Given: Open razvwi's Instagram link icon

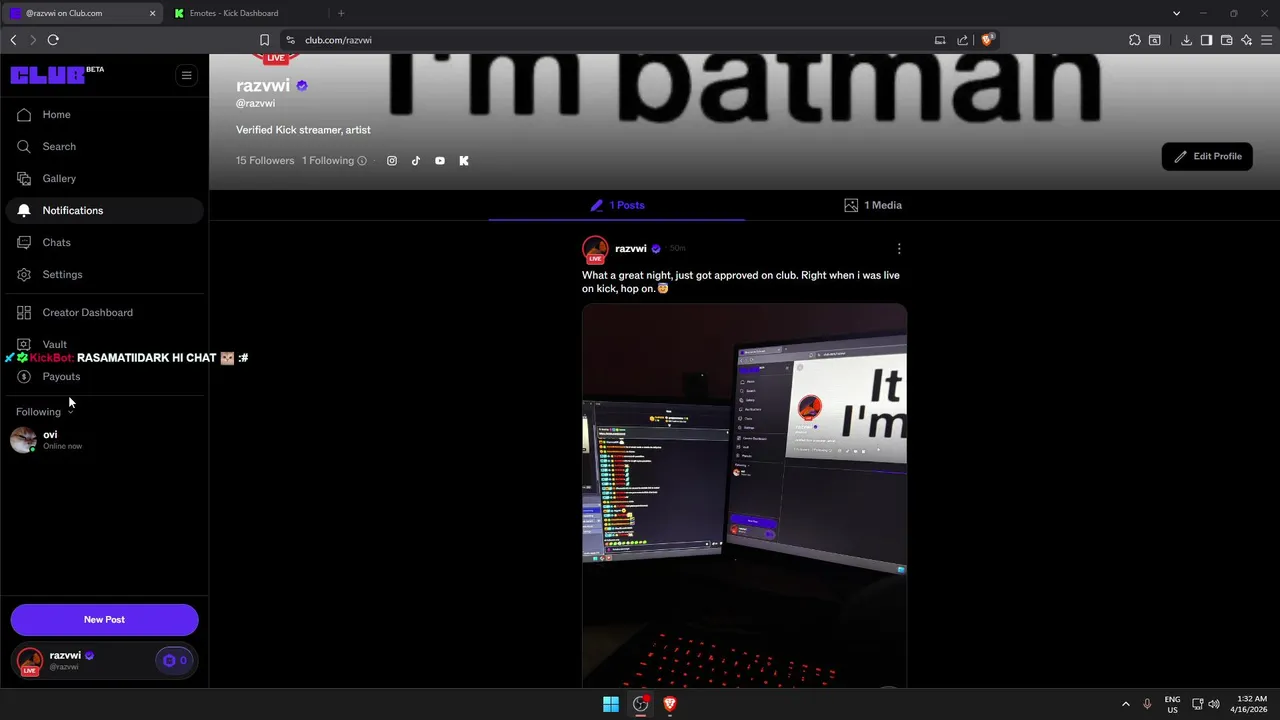Looking at the screenshot, I should pos(392,161).
